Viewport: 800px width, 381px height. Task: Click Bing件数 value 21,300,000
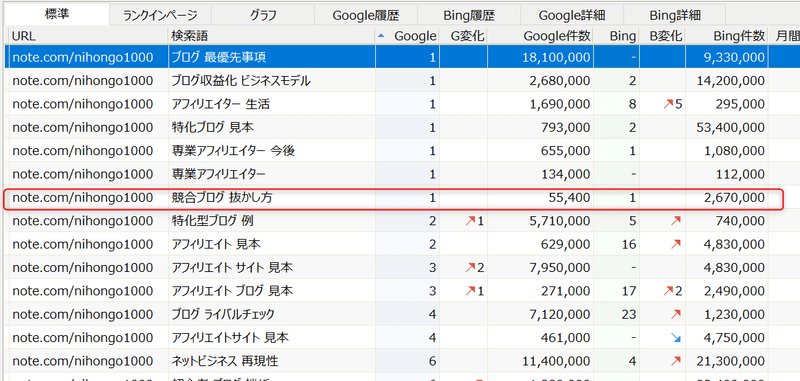730,362
